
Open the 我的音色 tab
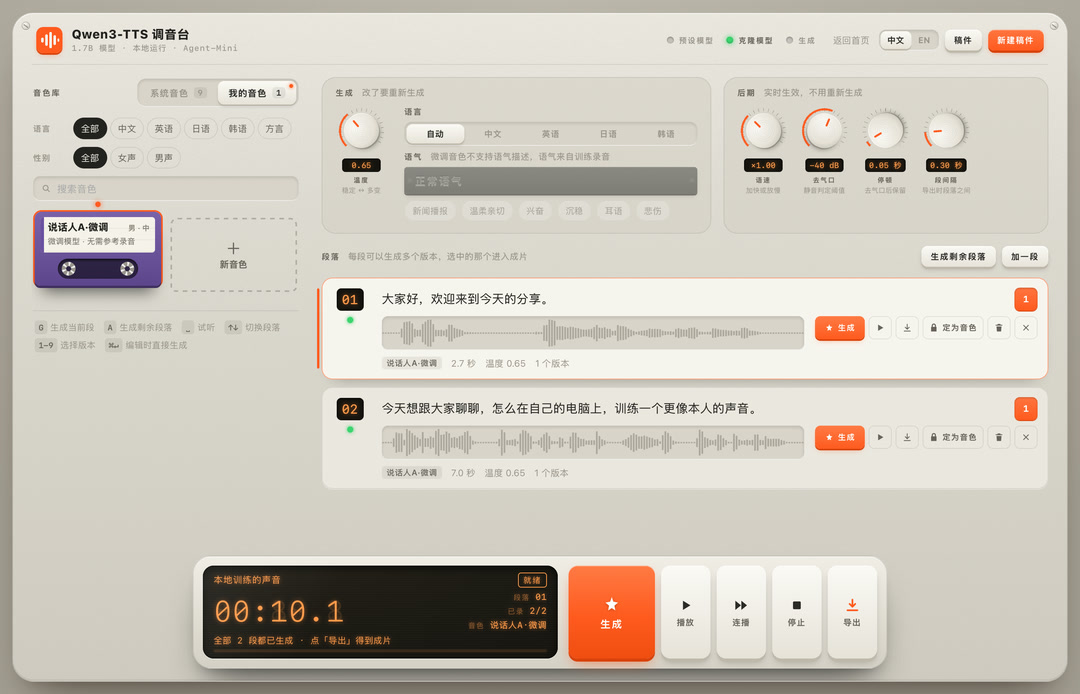[256, 93]
